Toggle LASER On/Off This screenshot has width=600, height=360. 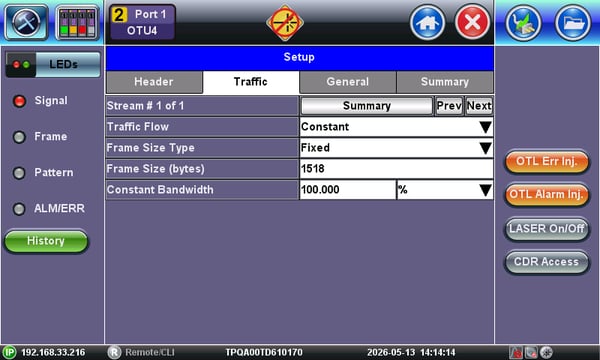coord(546,229)
